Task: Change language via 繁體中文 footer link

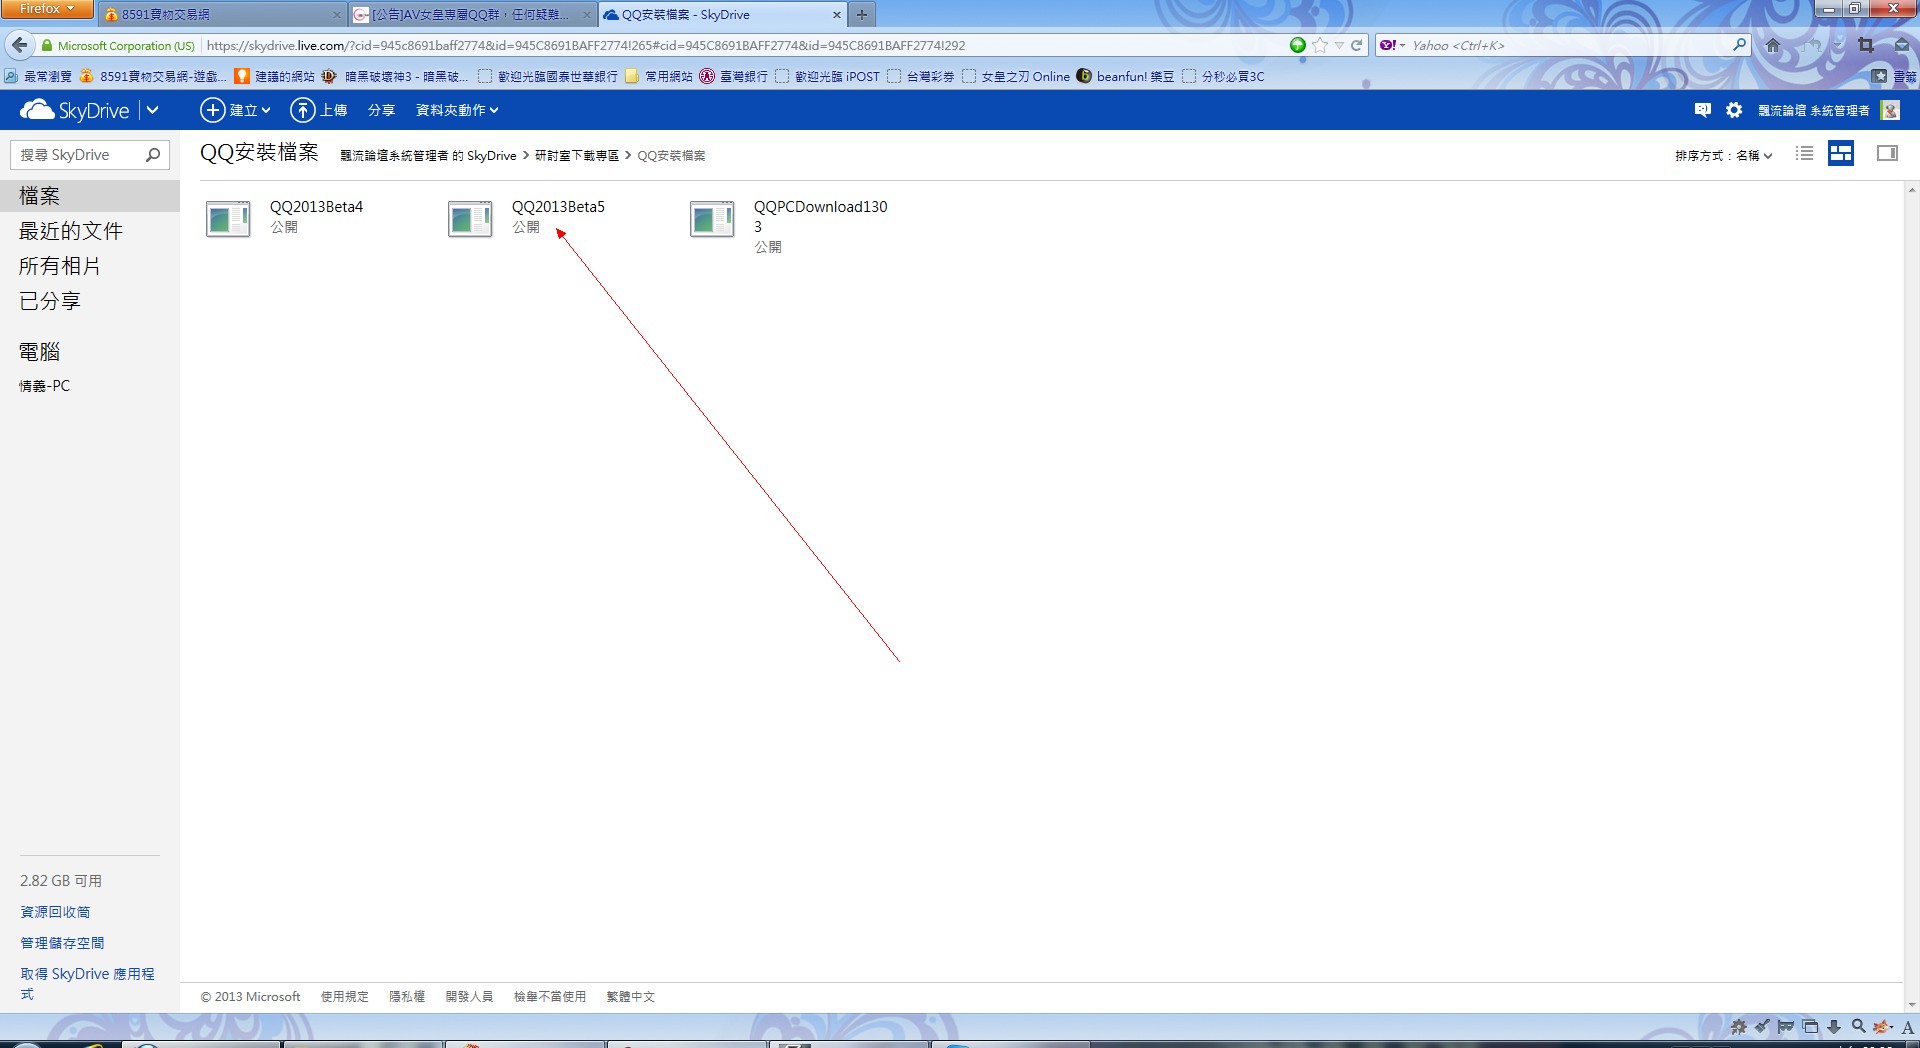Action: pos(630,997)
